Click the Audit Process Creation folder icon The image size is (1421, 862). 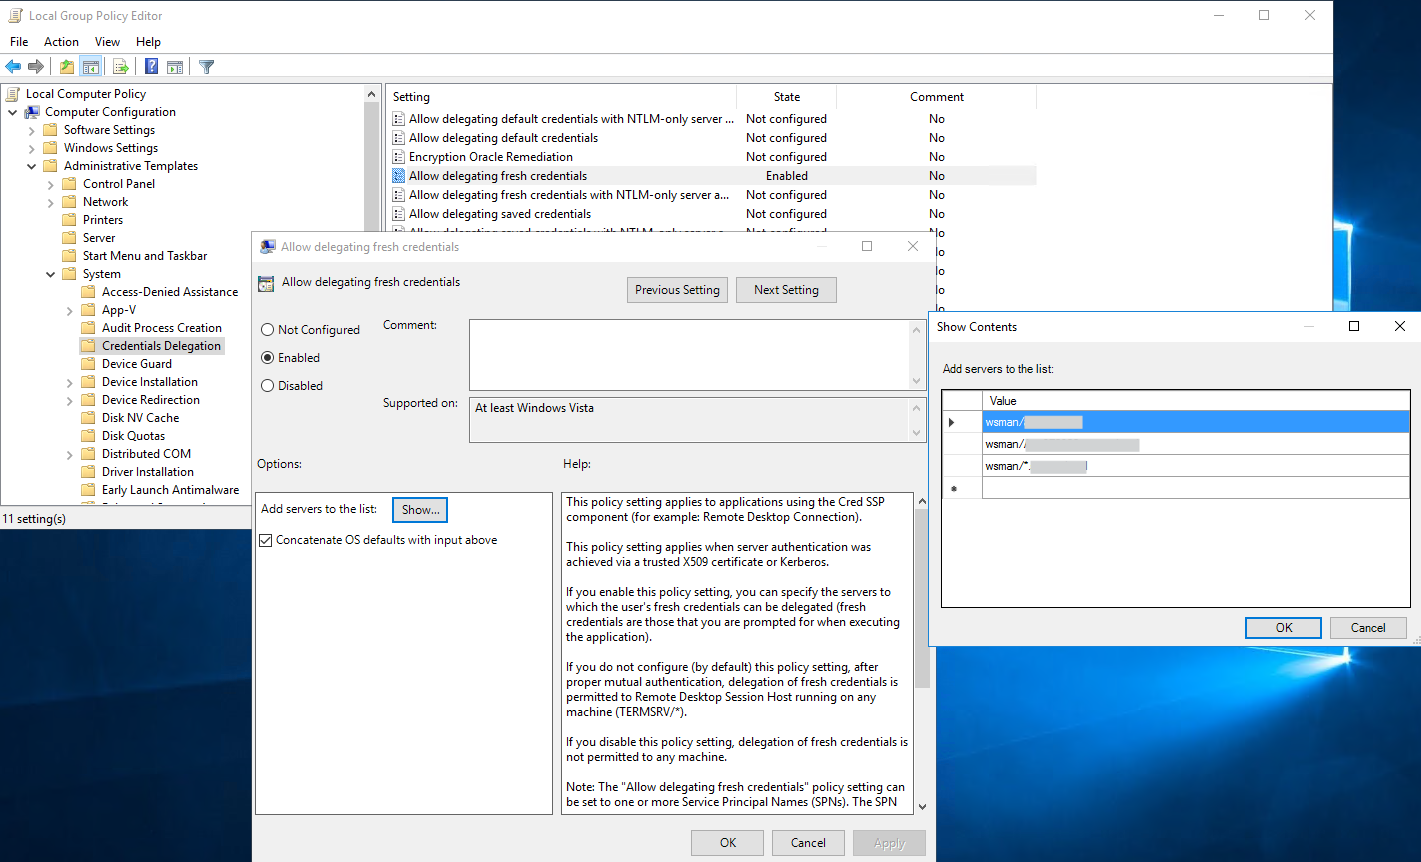[89, 328]
